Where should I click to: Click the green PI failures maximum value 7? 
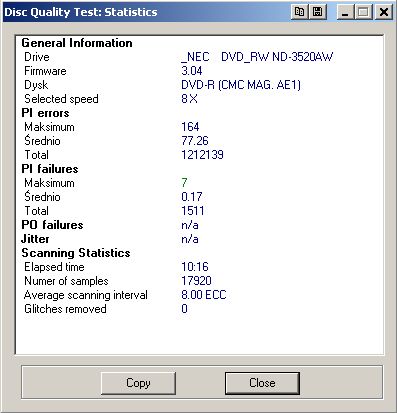184,183
